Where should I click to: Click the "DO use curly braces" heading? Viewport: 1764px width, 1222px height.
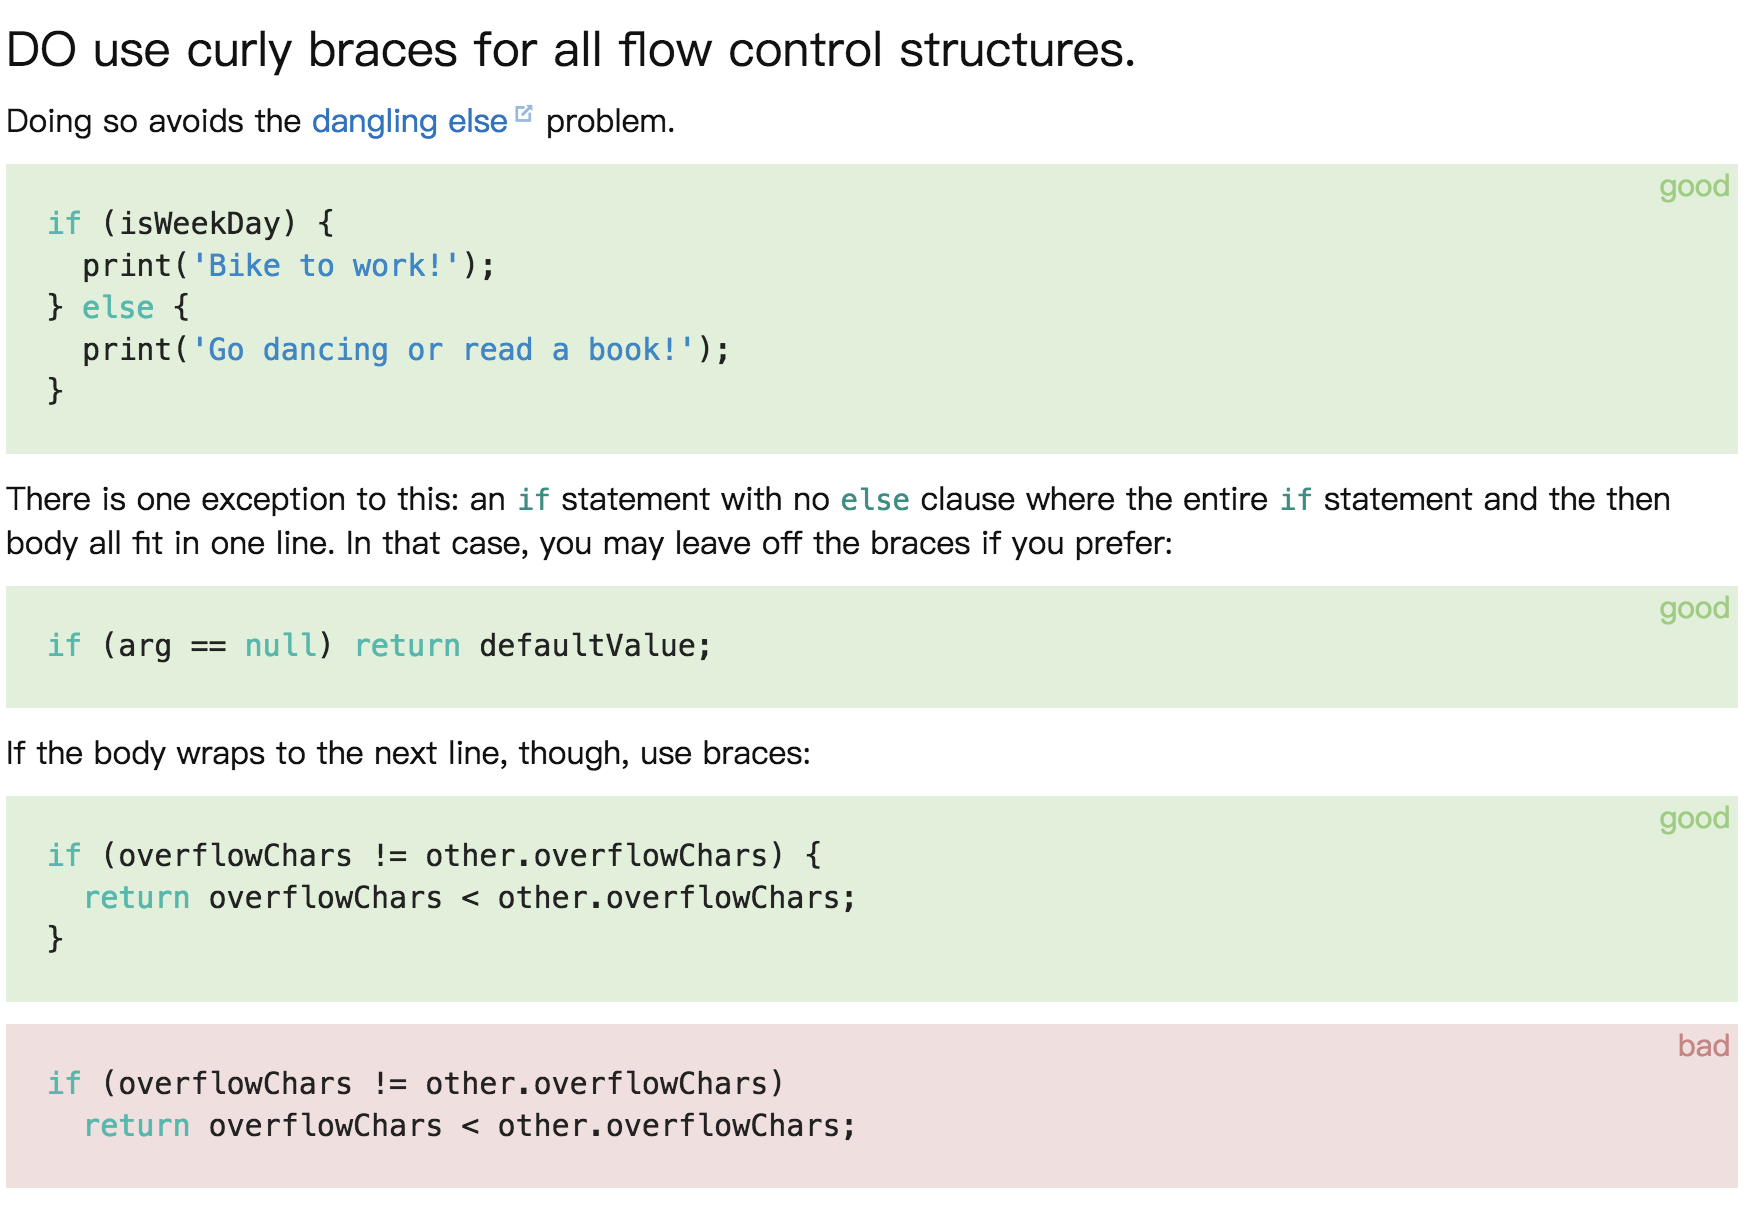pyautogui.click(x=570, y=50)
